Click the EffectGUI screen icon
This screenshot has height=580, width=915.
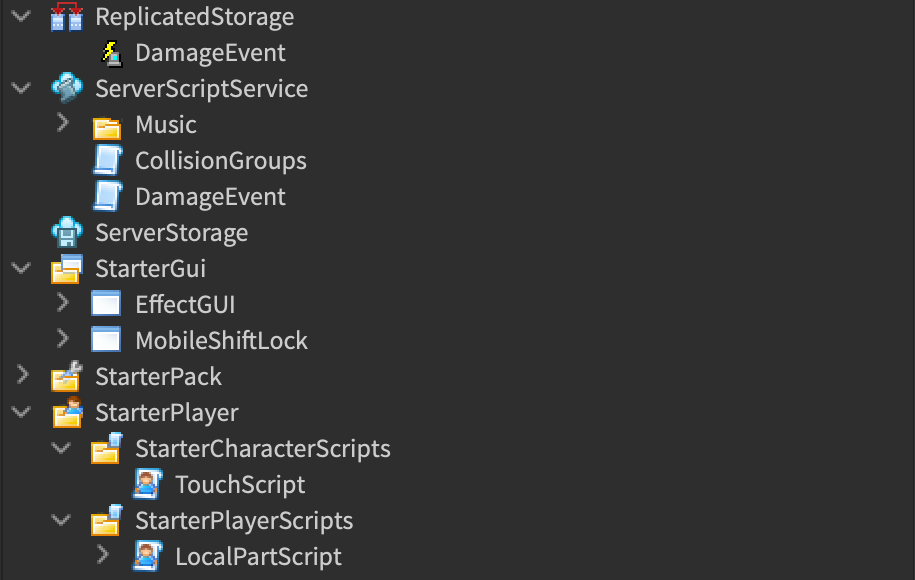pyautogui.click(x=106, y=304)
